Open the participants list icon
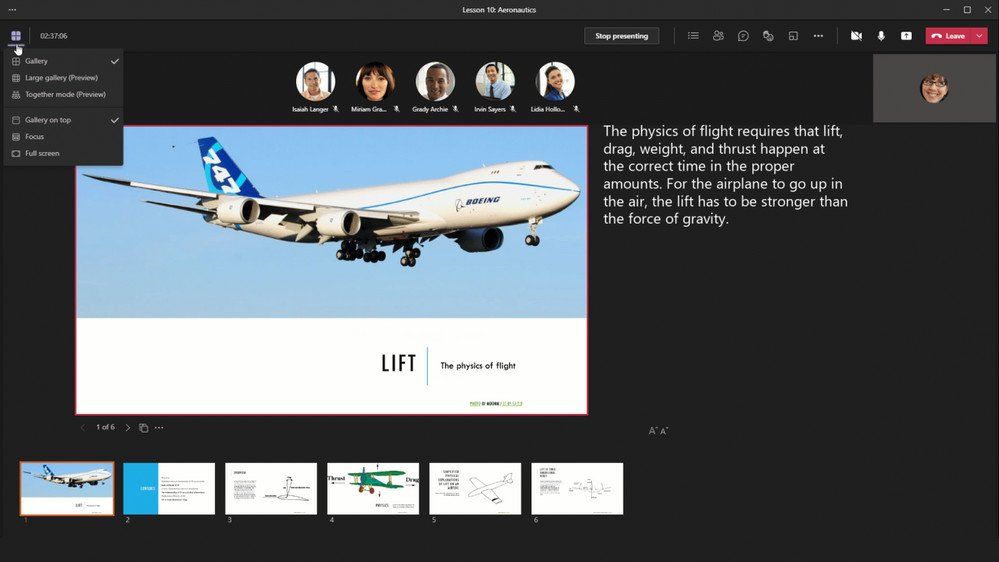This screenshot has width=999, height=562. (718, 36)
